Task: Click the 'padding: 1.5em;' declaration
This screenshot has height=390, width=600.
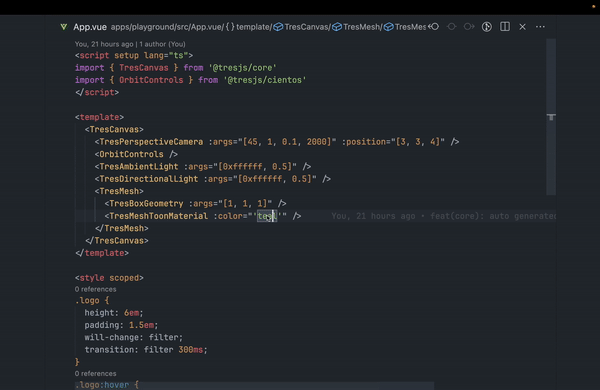Action: coord(121,325)
